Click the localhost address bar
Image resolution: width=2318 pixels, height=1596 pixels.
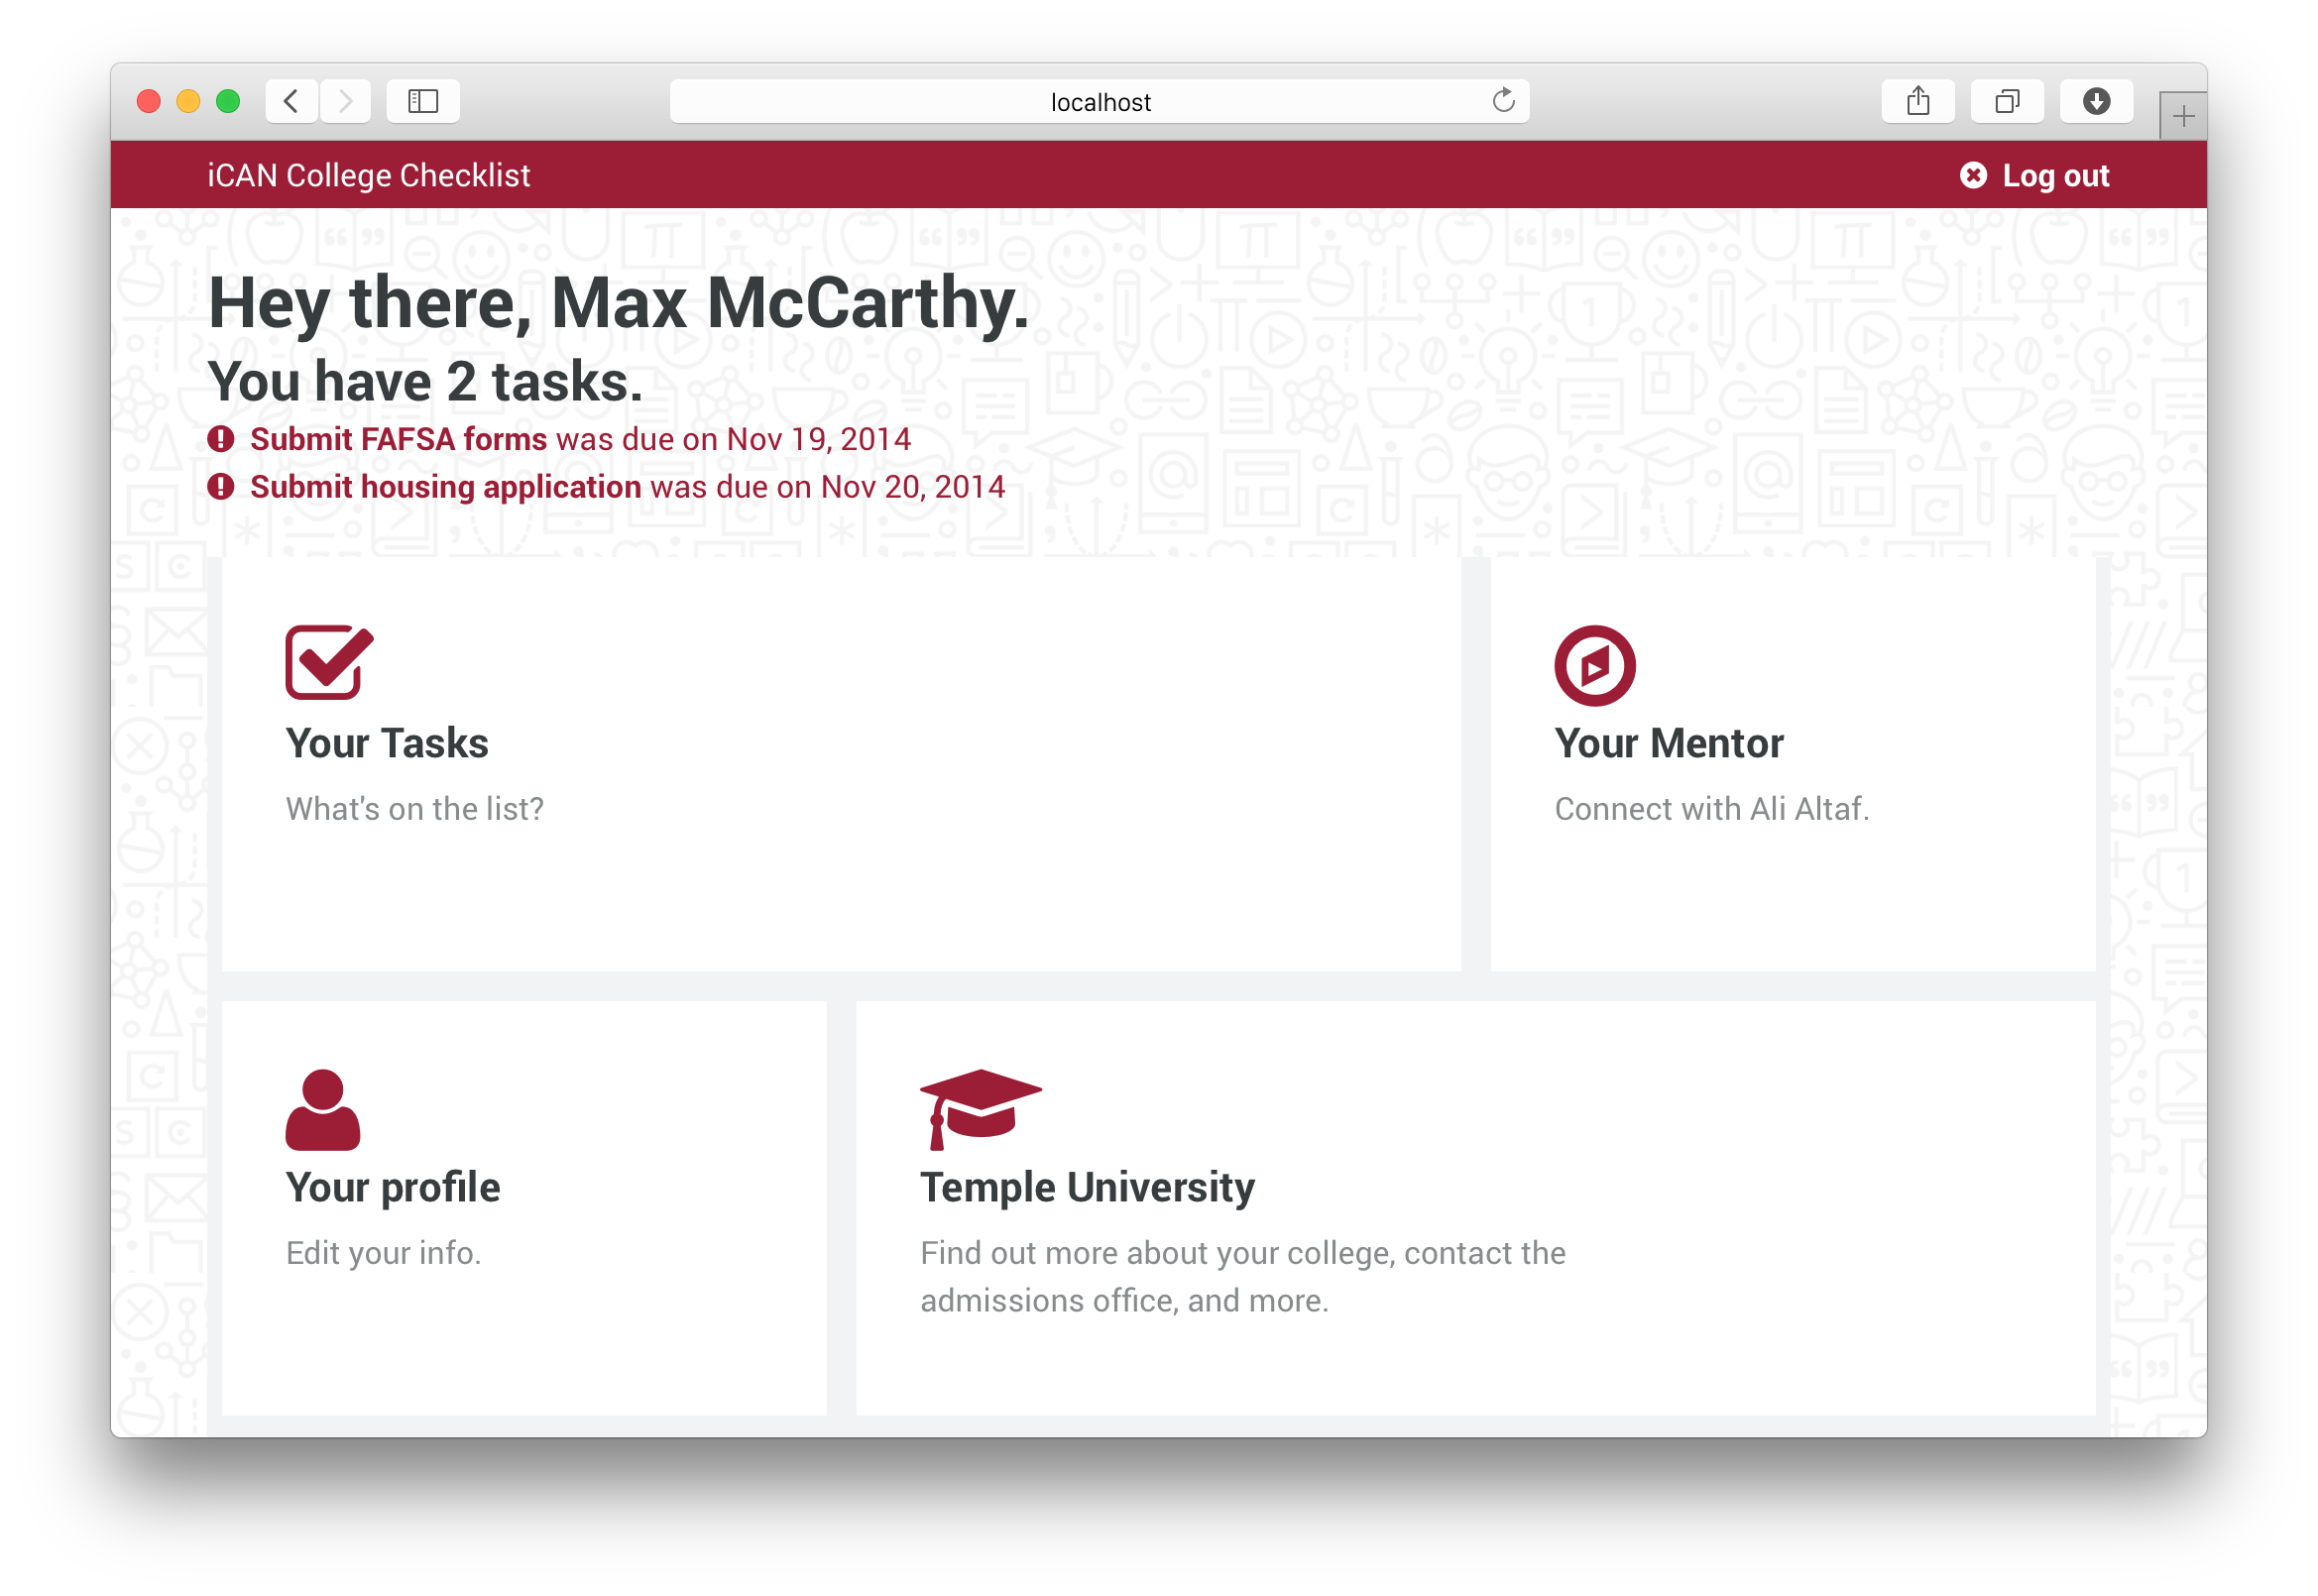point(1099,102)
